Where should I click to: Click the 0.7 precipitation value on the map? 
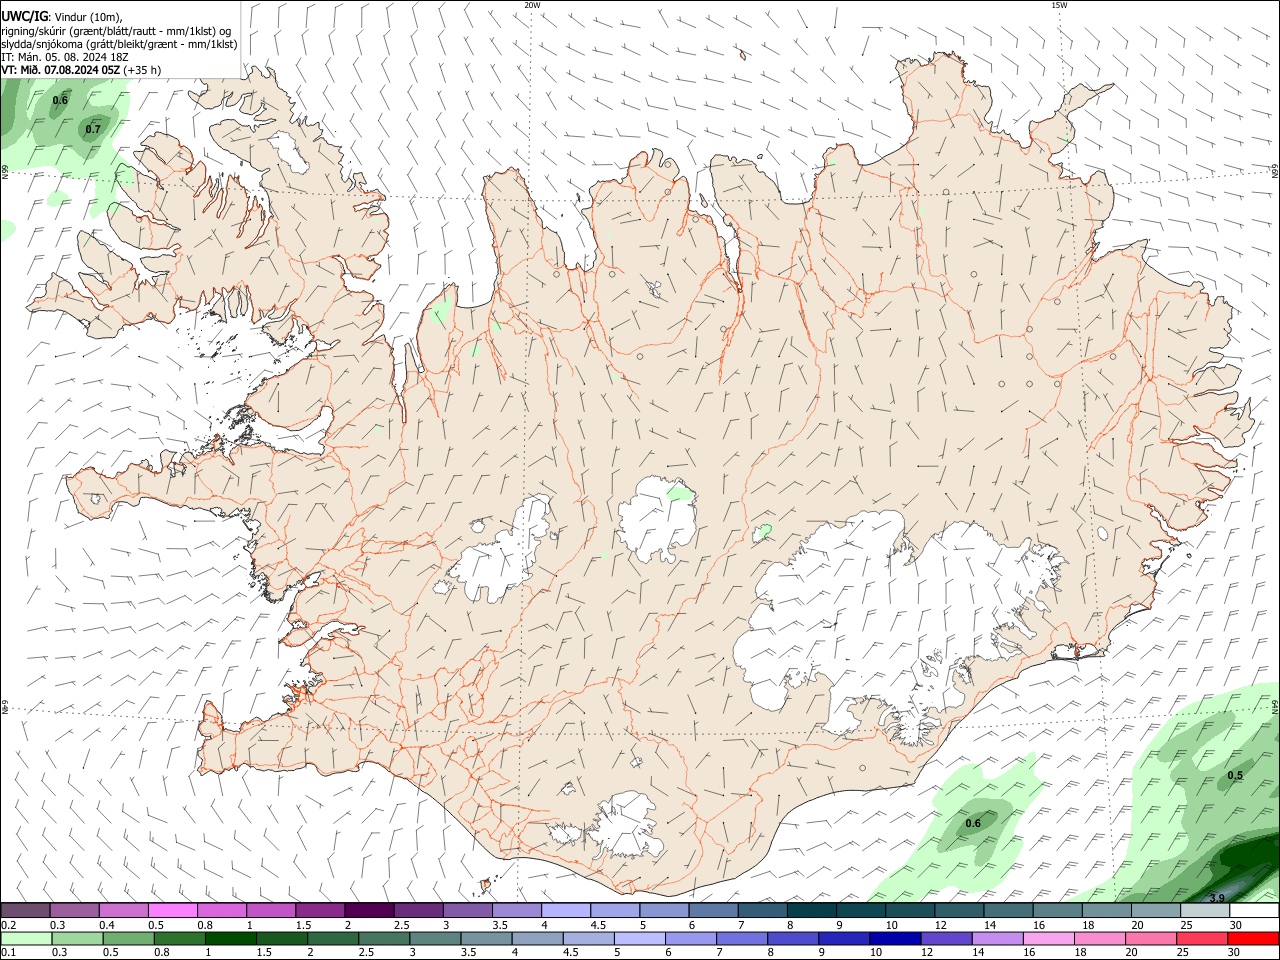(93, 129)
